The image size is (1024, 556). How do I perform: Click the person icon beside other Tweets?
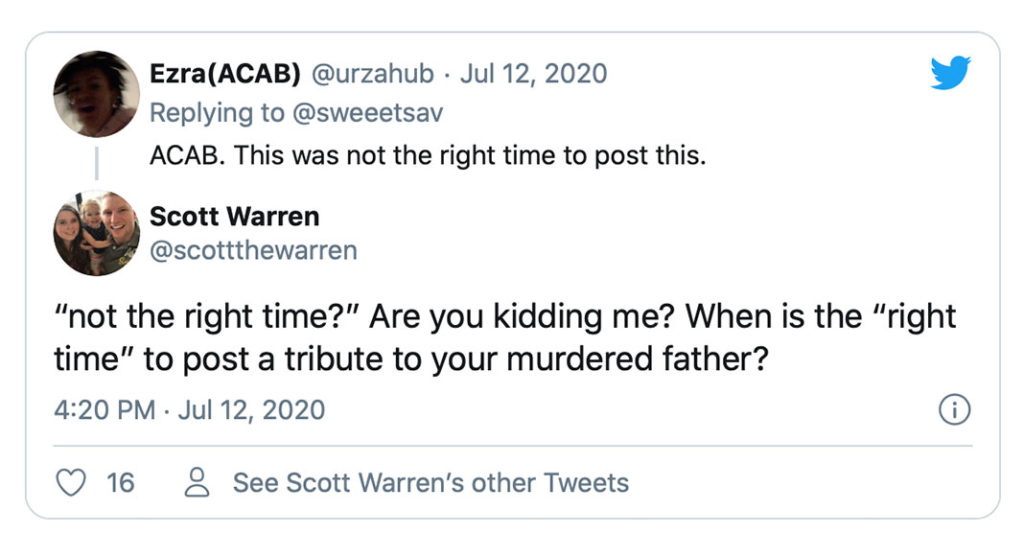tap(199, 483)
